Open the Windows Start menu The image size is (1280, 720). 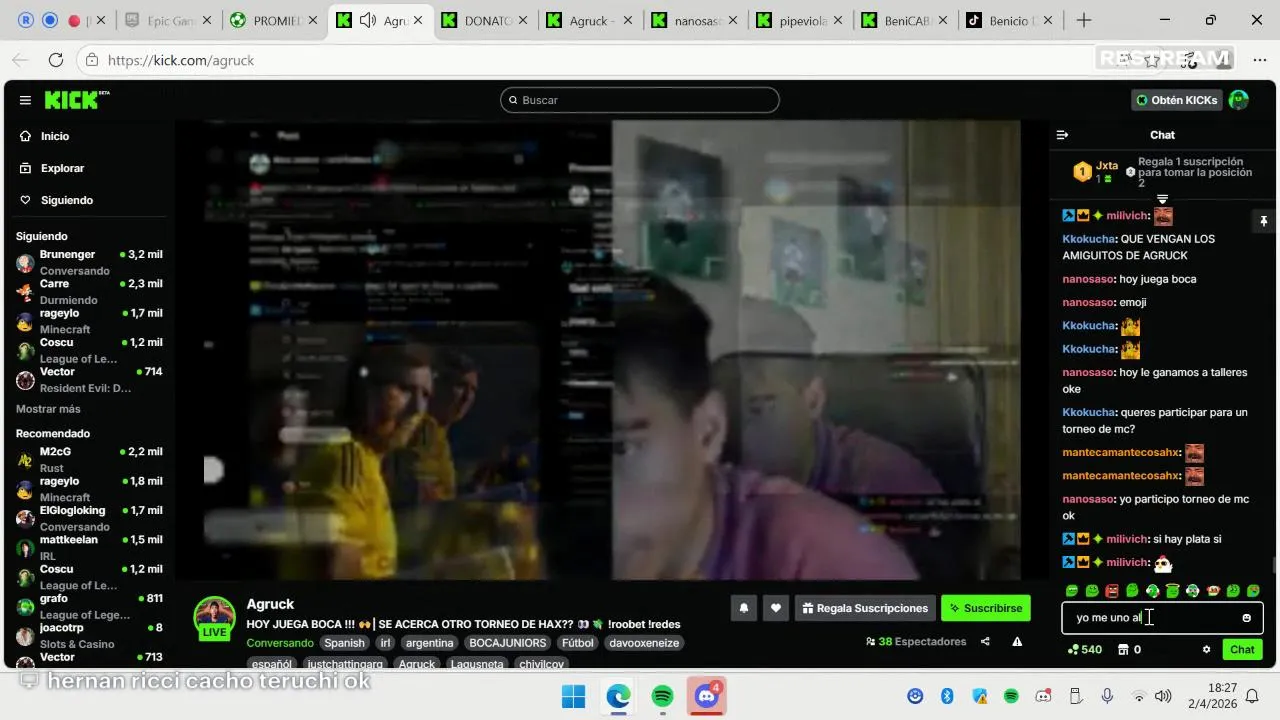point(573,696)
